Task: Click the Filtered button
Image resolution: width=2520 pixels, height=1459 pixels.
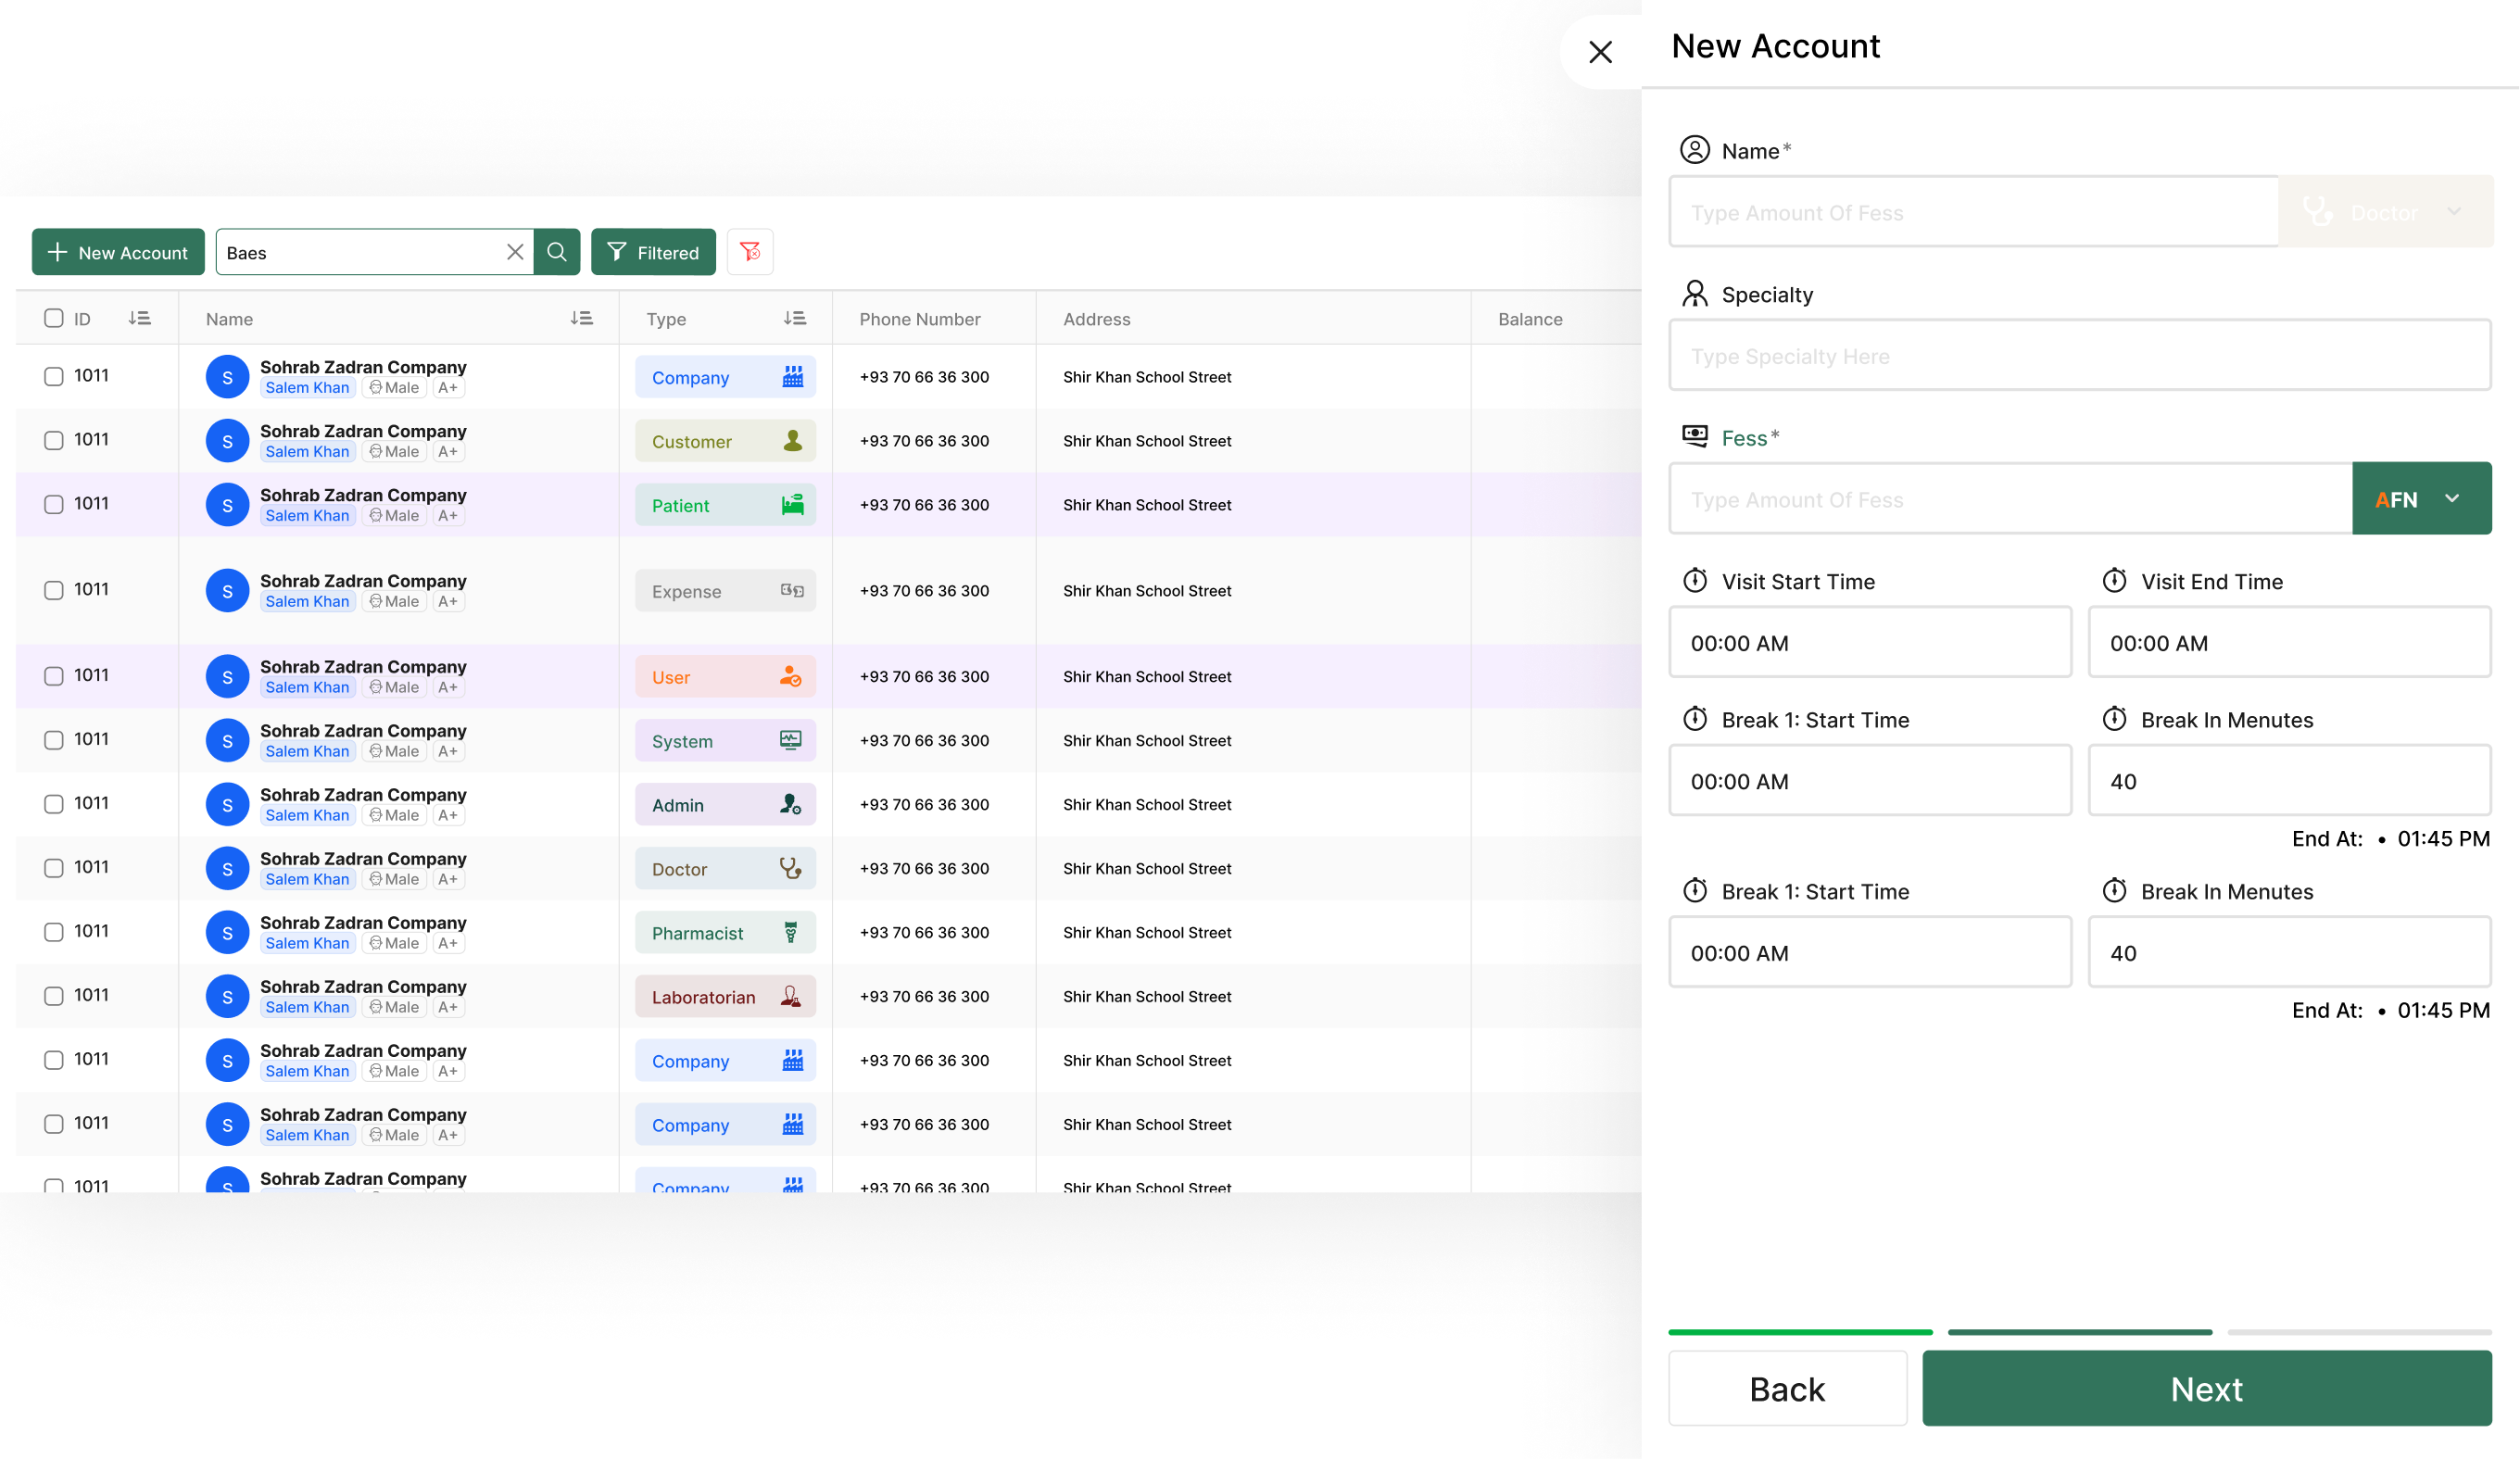Action: point(653,252)
